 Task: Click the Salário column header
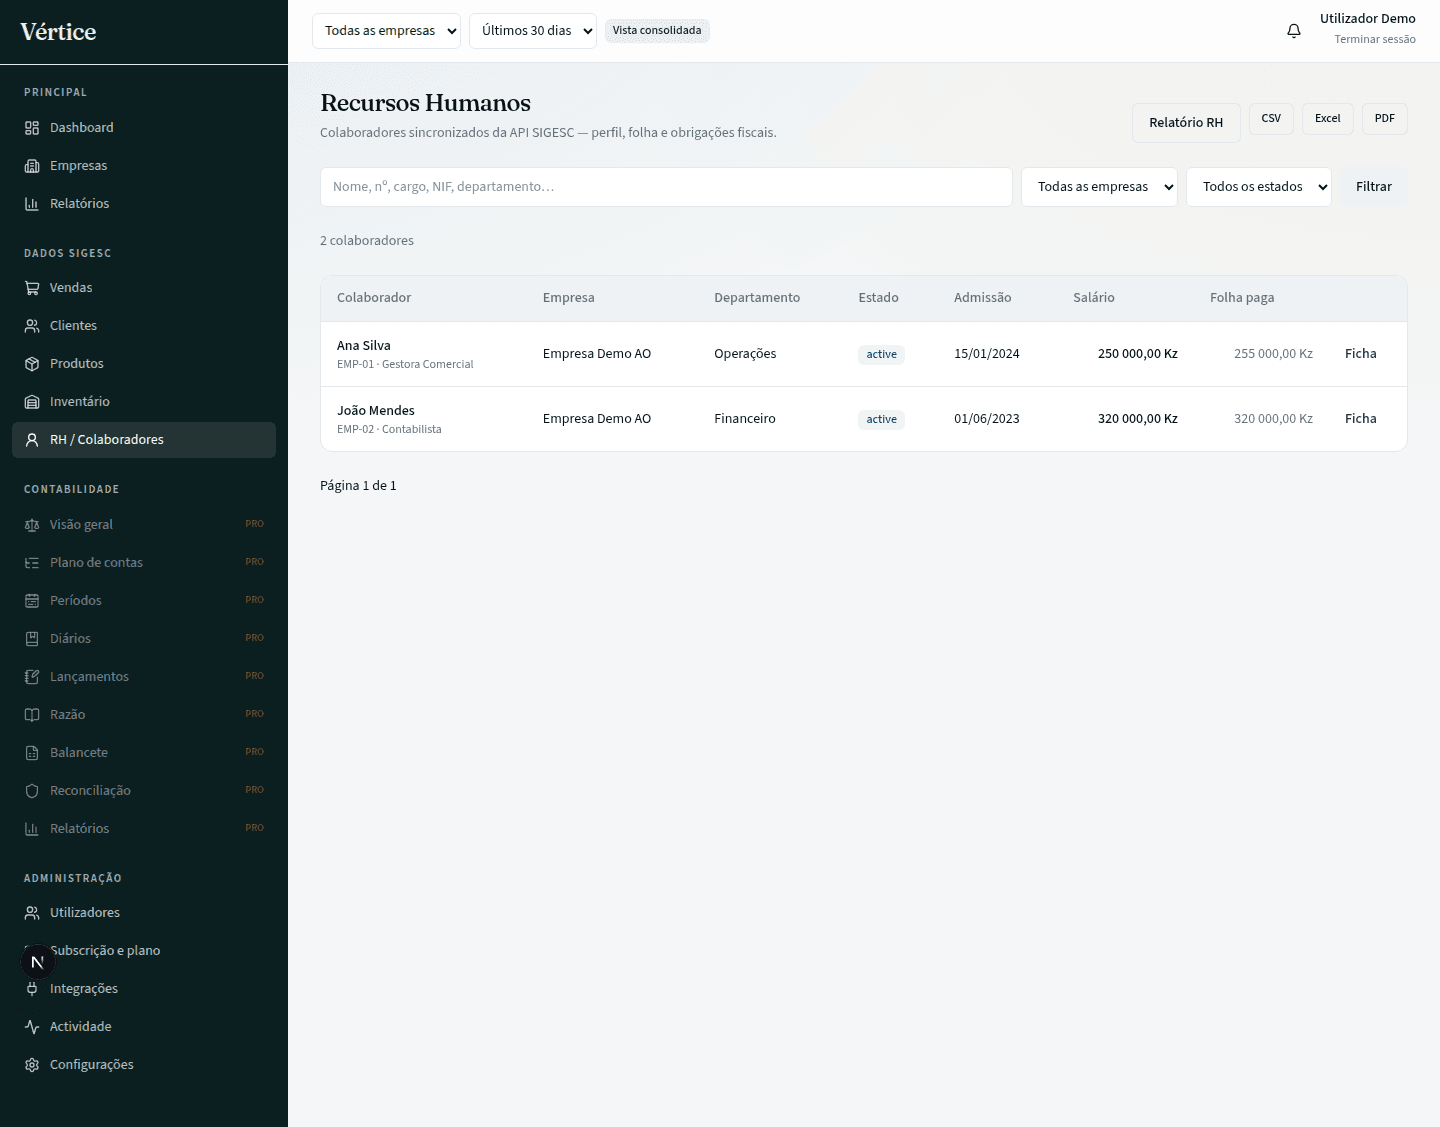(x=1094, y=298)
